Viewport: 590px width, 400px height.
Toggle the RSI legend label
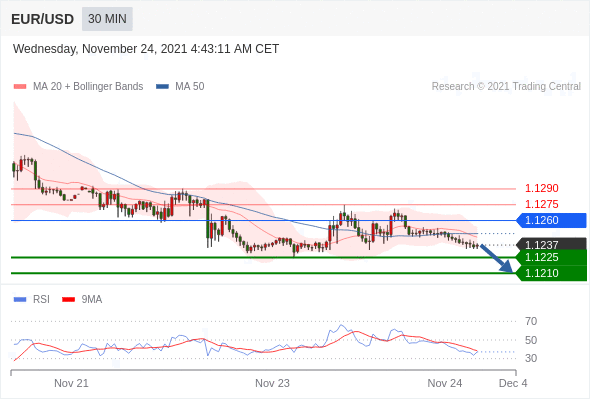click(41, 300)
